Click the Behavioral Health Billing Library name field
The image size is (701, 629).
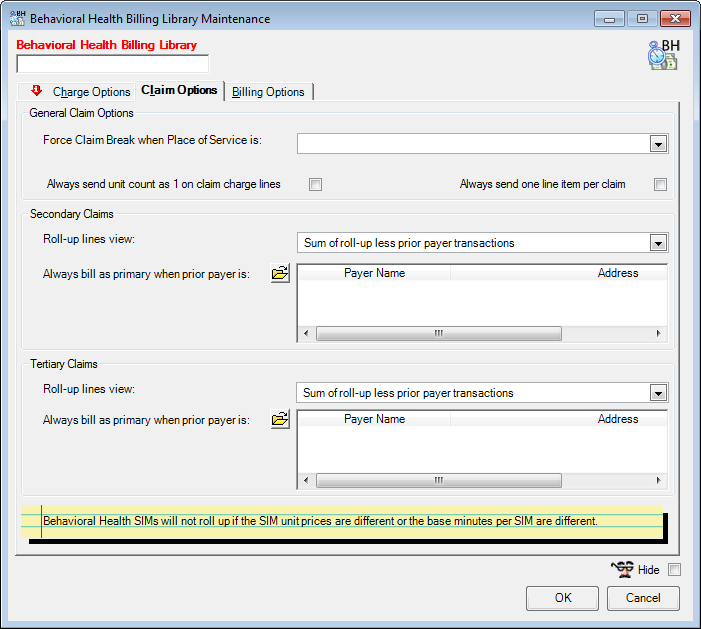[x=113, y=63]
